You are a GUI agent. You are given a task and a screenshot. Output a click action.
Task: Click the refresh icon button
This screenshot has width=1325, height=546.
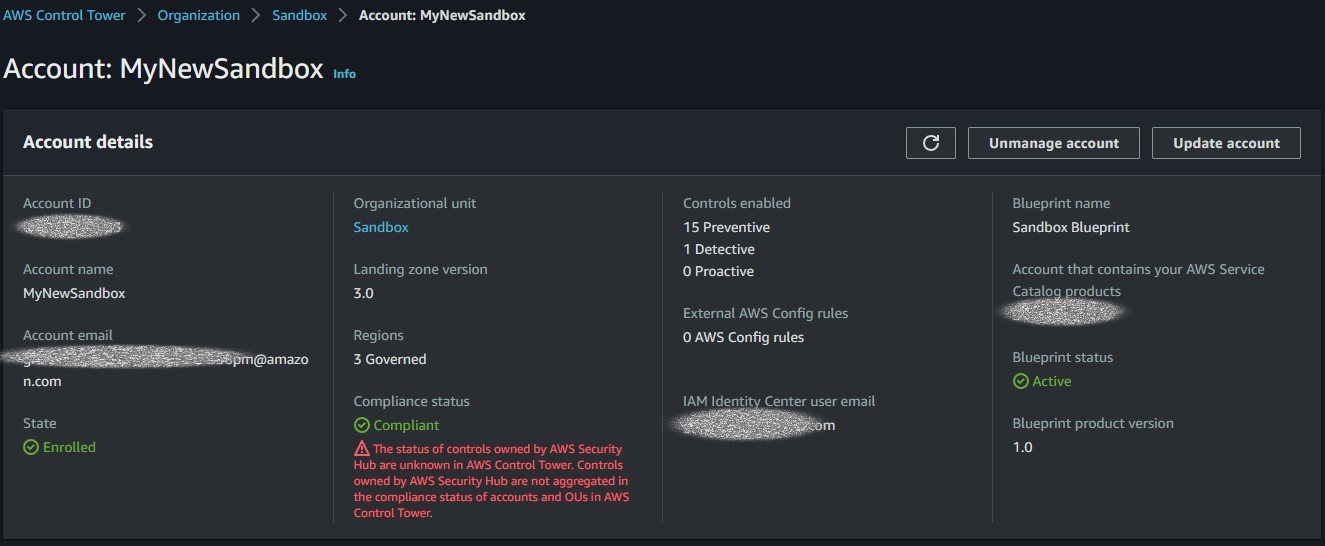coord(931,143)
